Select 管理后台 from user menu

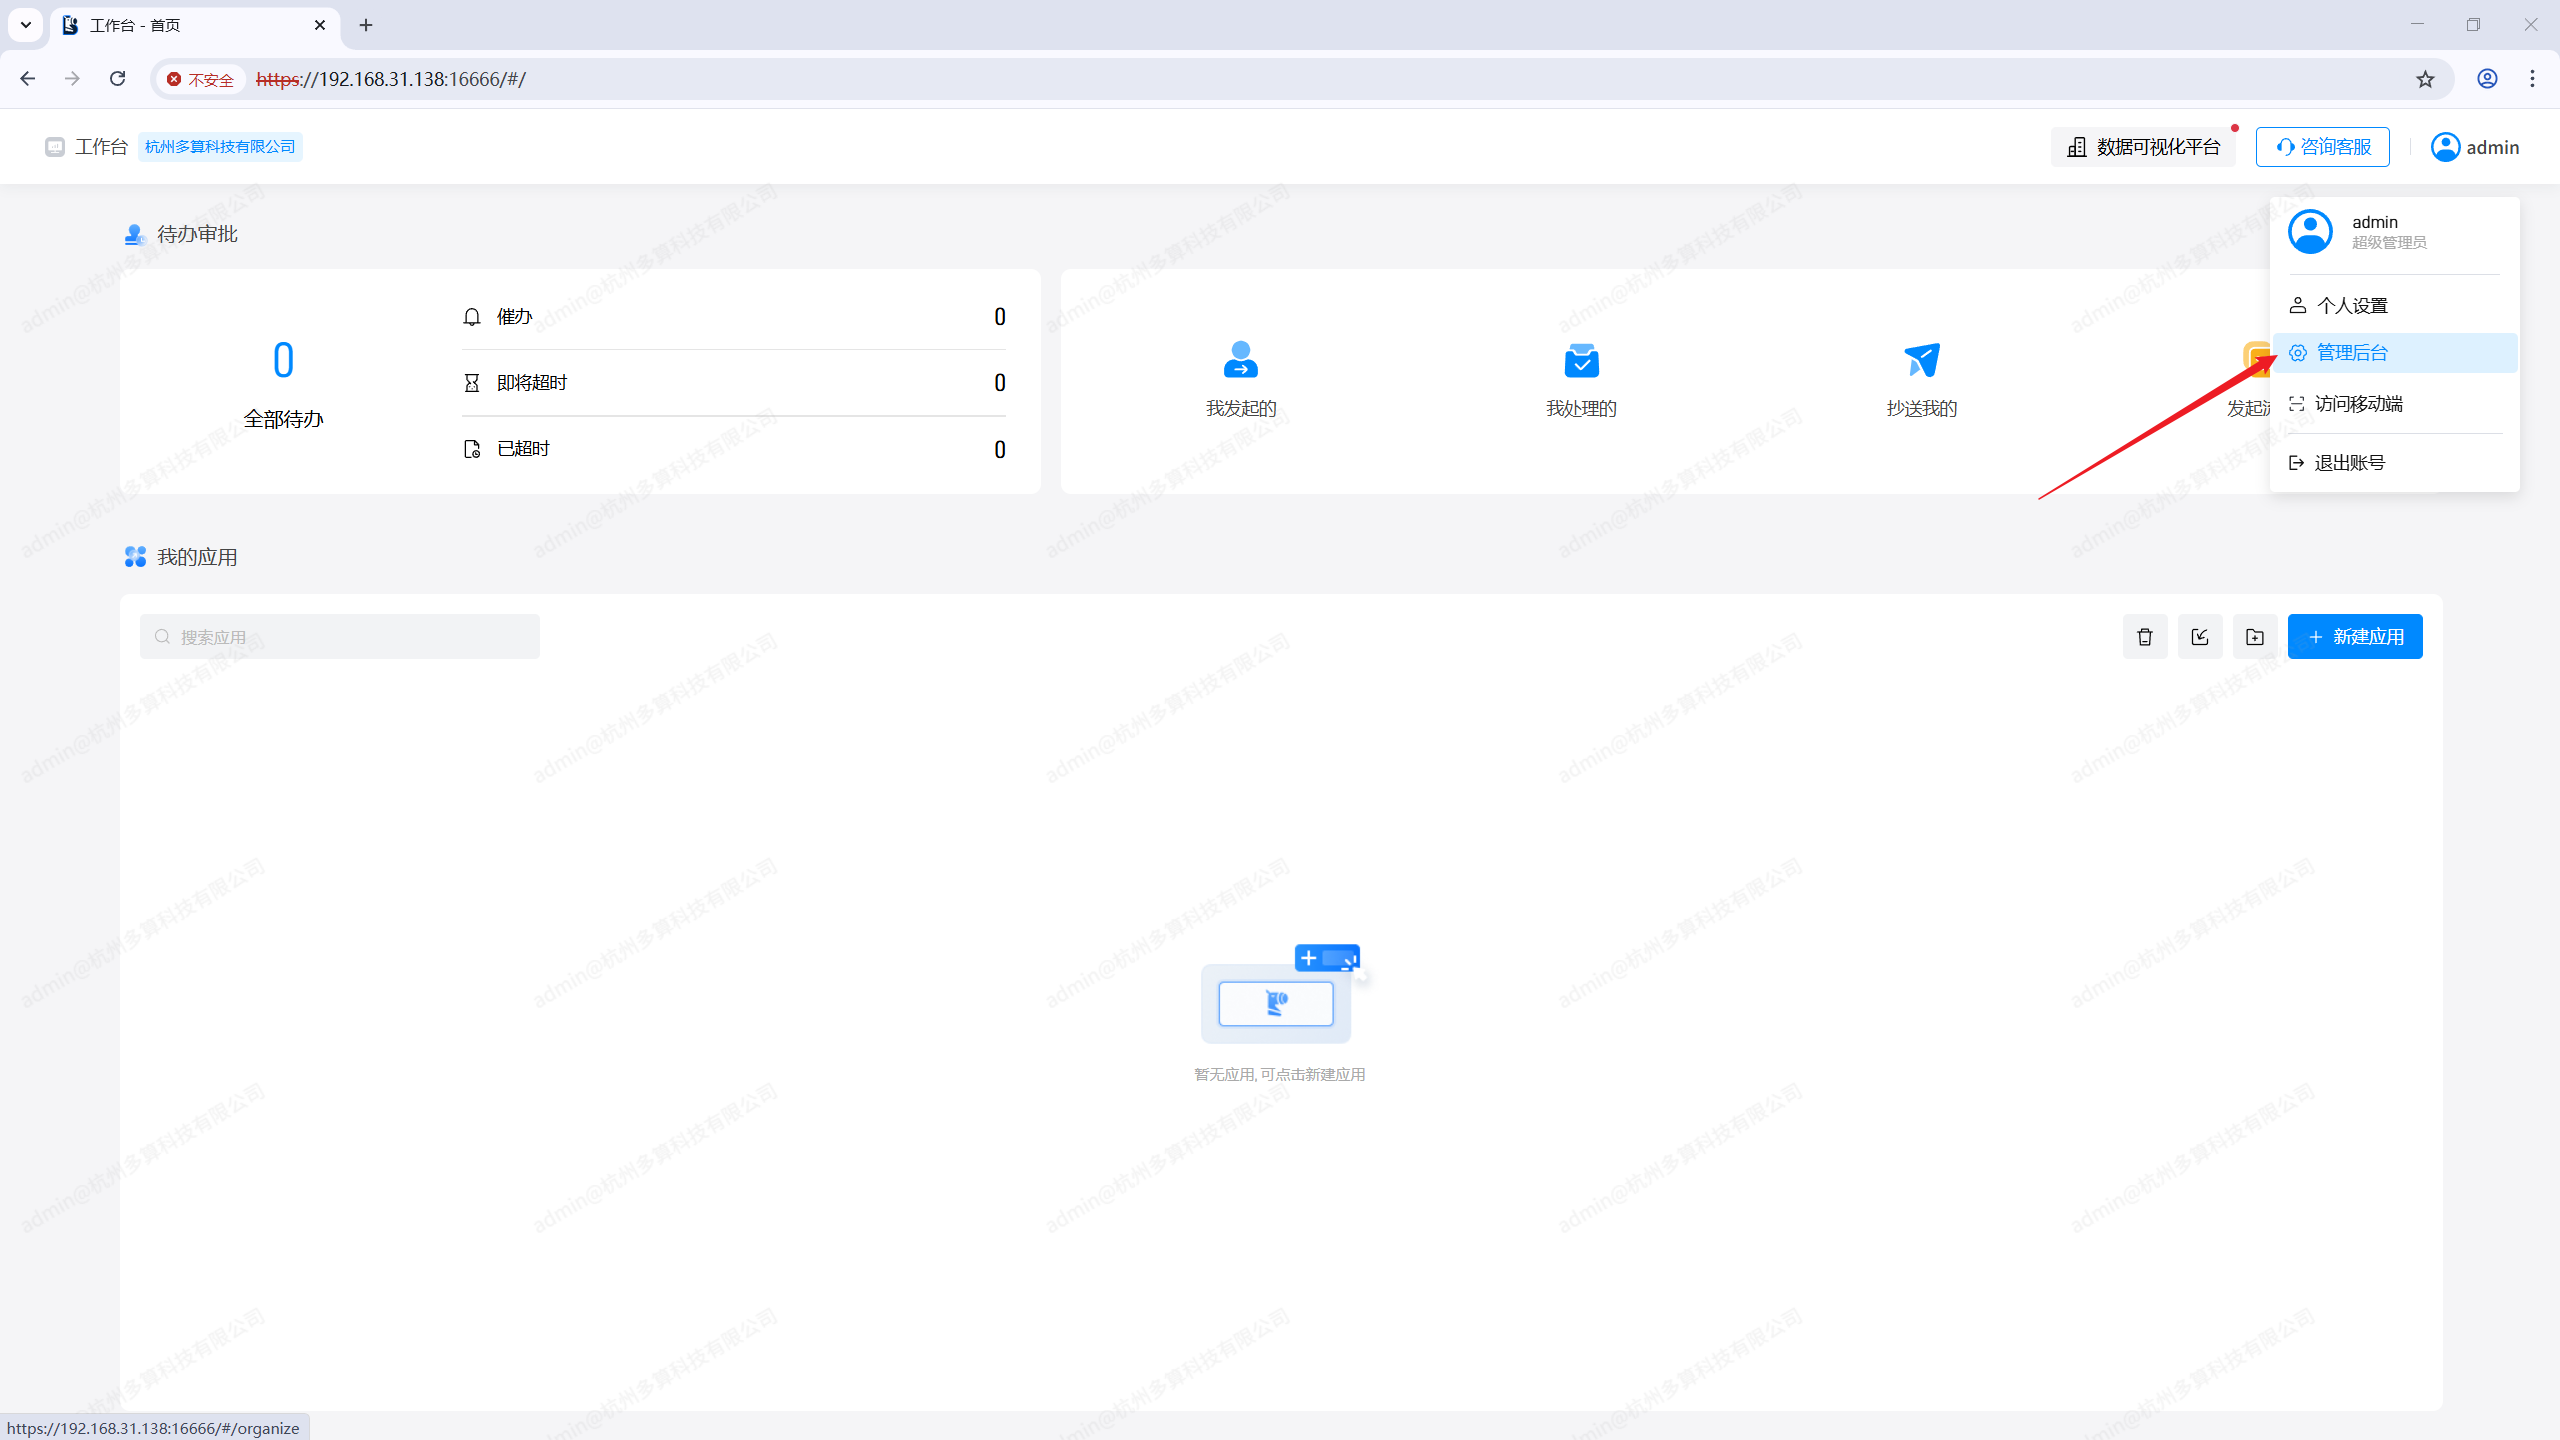pos(2352,353)
